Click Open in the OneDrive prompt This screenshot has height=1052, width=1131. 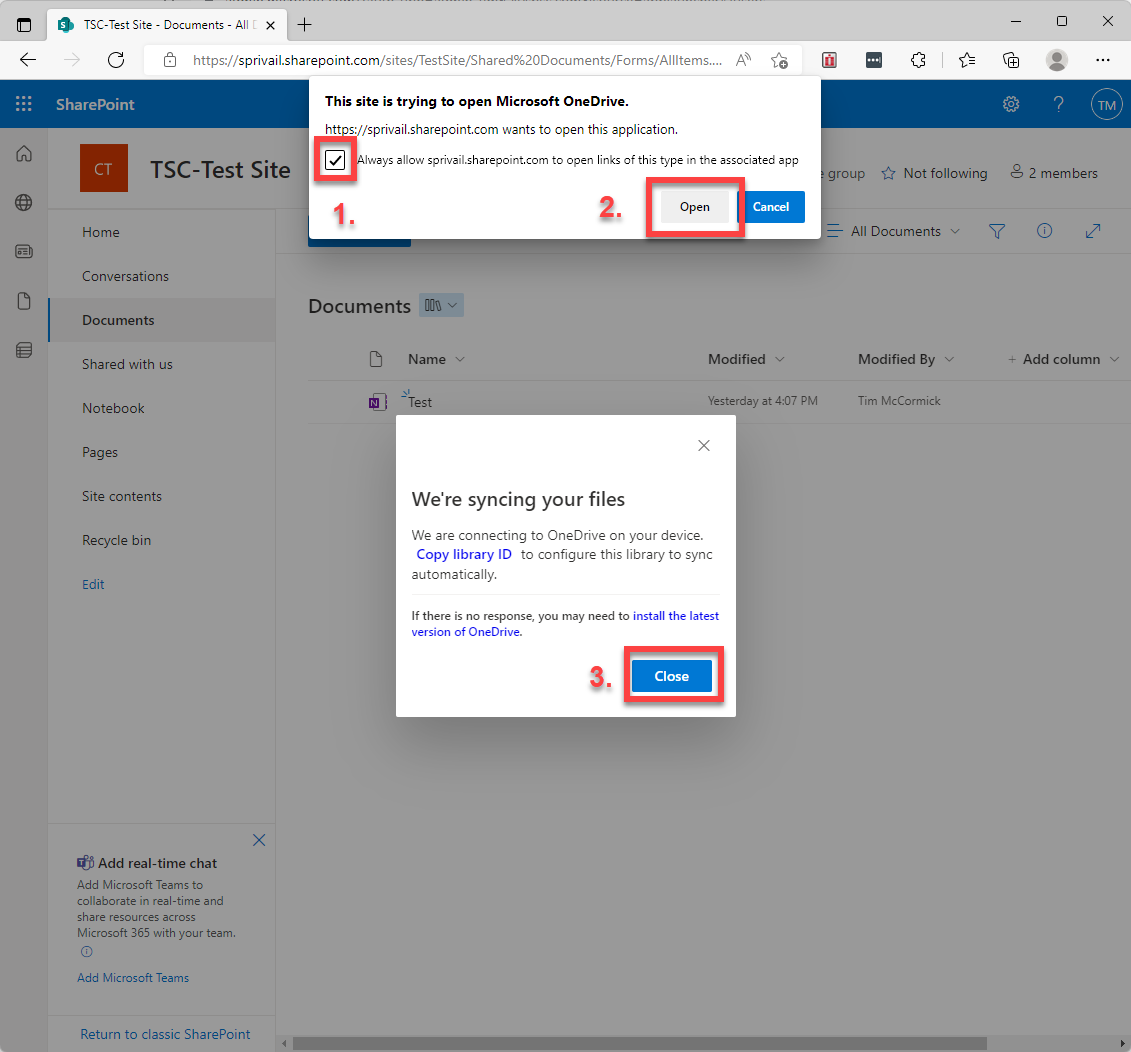695,207
